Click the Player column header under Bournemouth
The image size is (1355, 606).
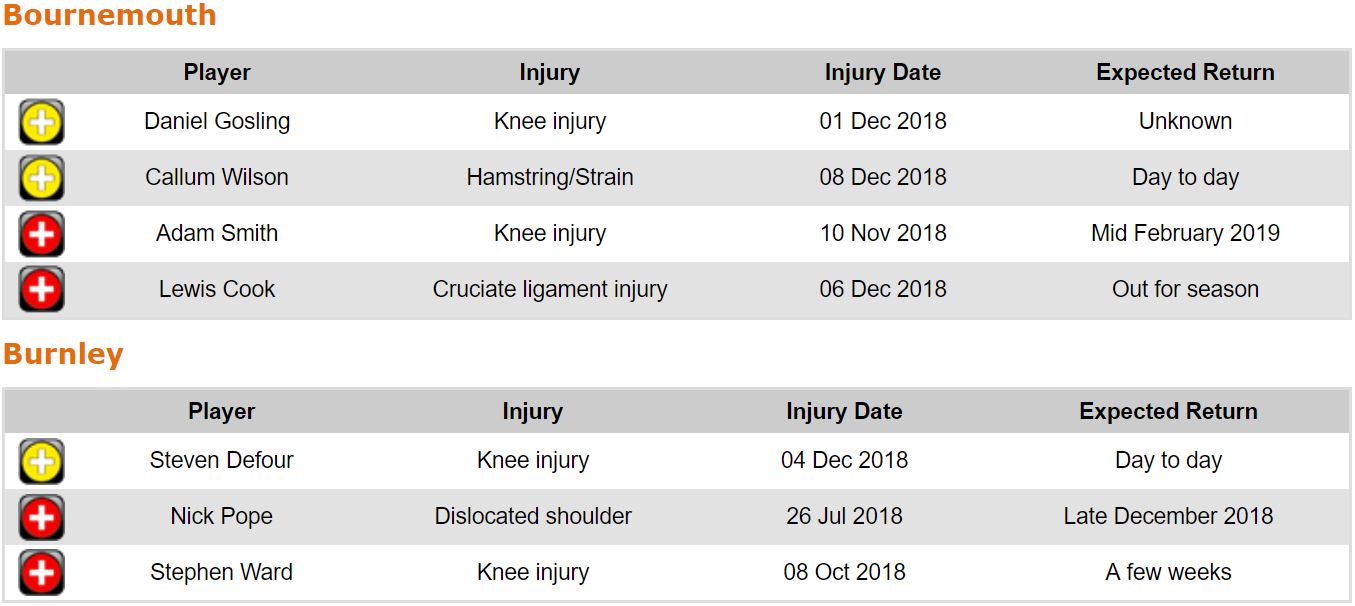217,73
